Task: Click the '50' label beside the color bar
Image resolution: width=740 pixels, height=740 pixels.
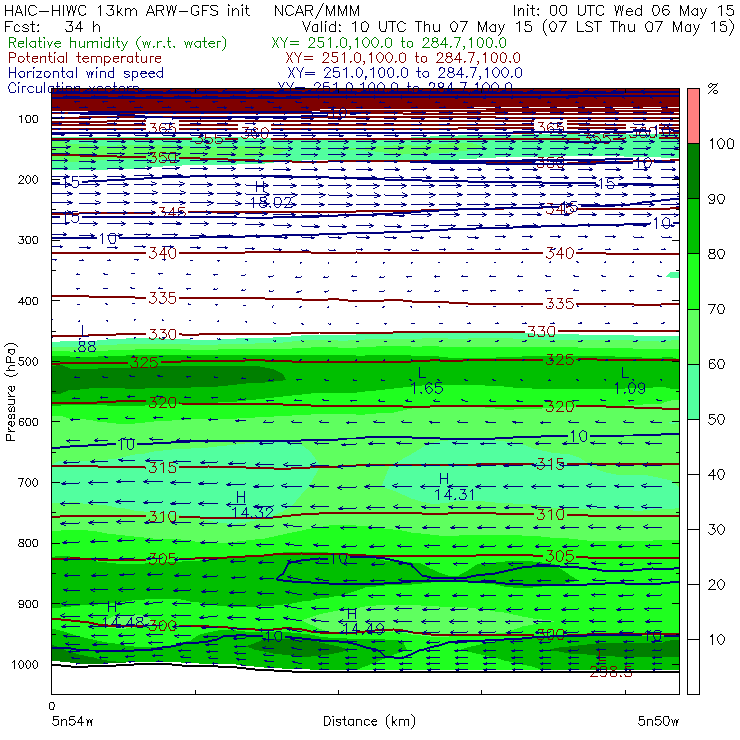Action: (716, 420)
